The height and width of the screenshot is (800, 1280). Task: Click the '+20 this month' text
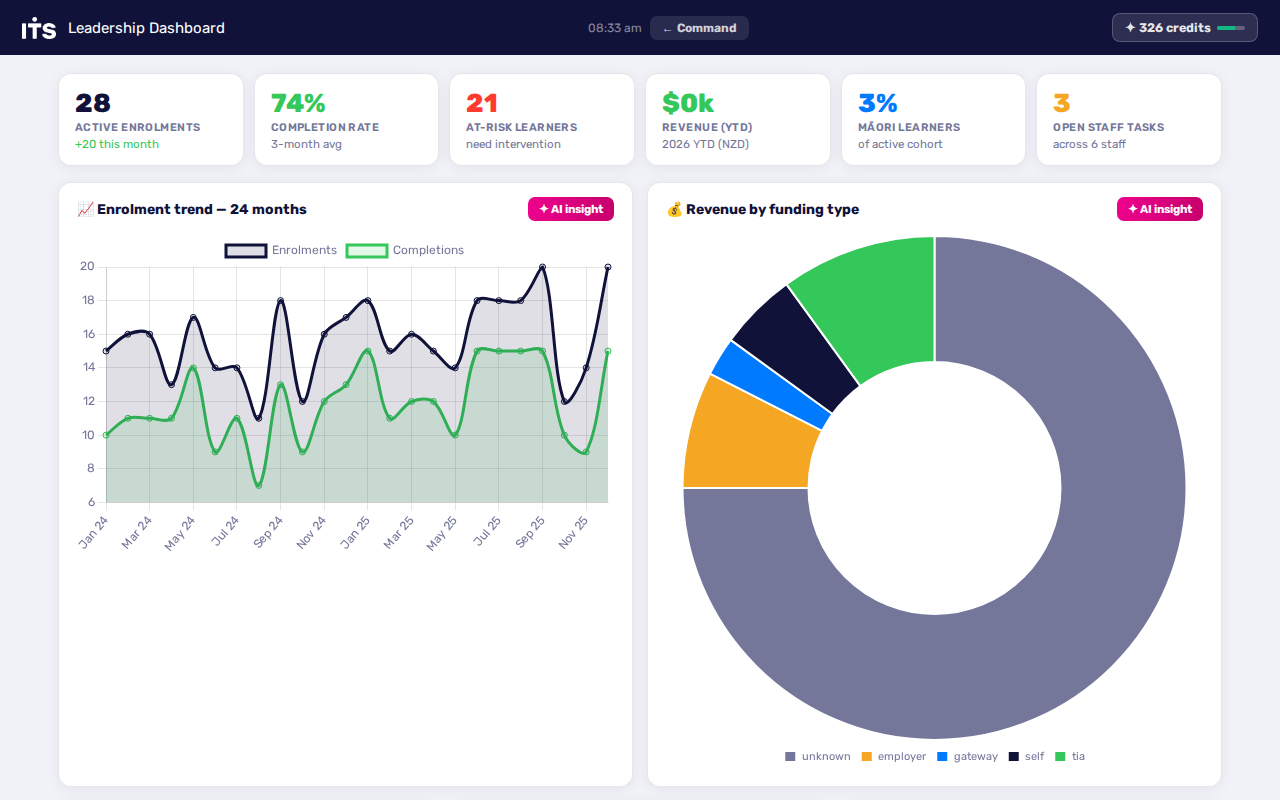tap(117, 144)
